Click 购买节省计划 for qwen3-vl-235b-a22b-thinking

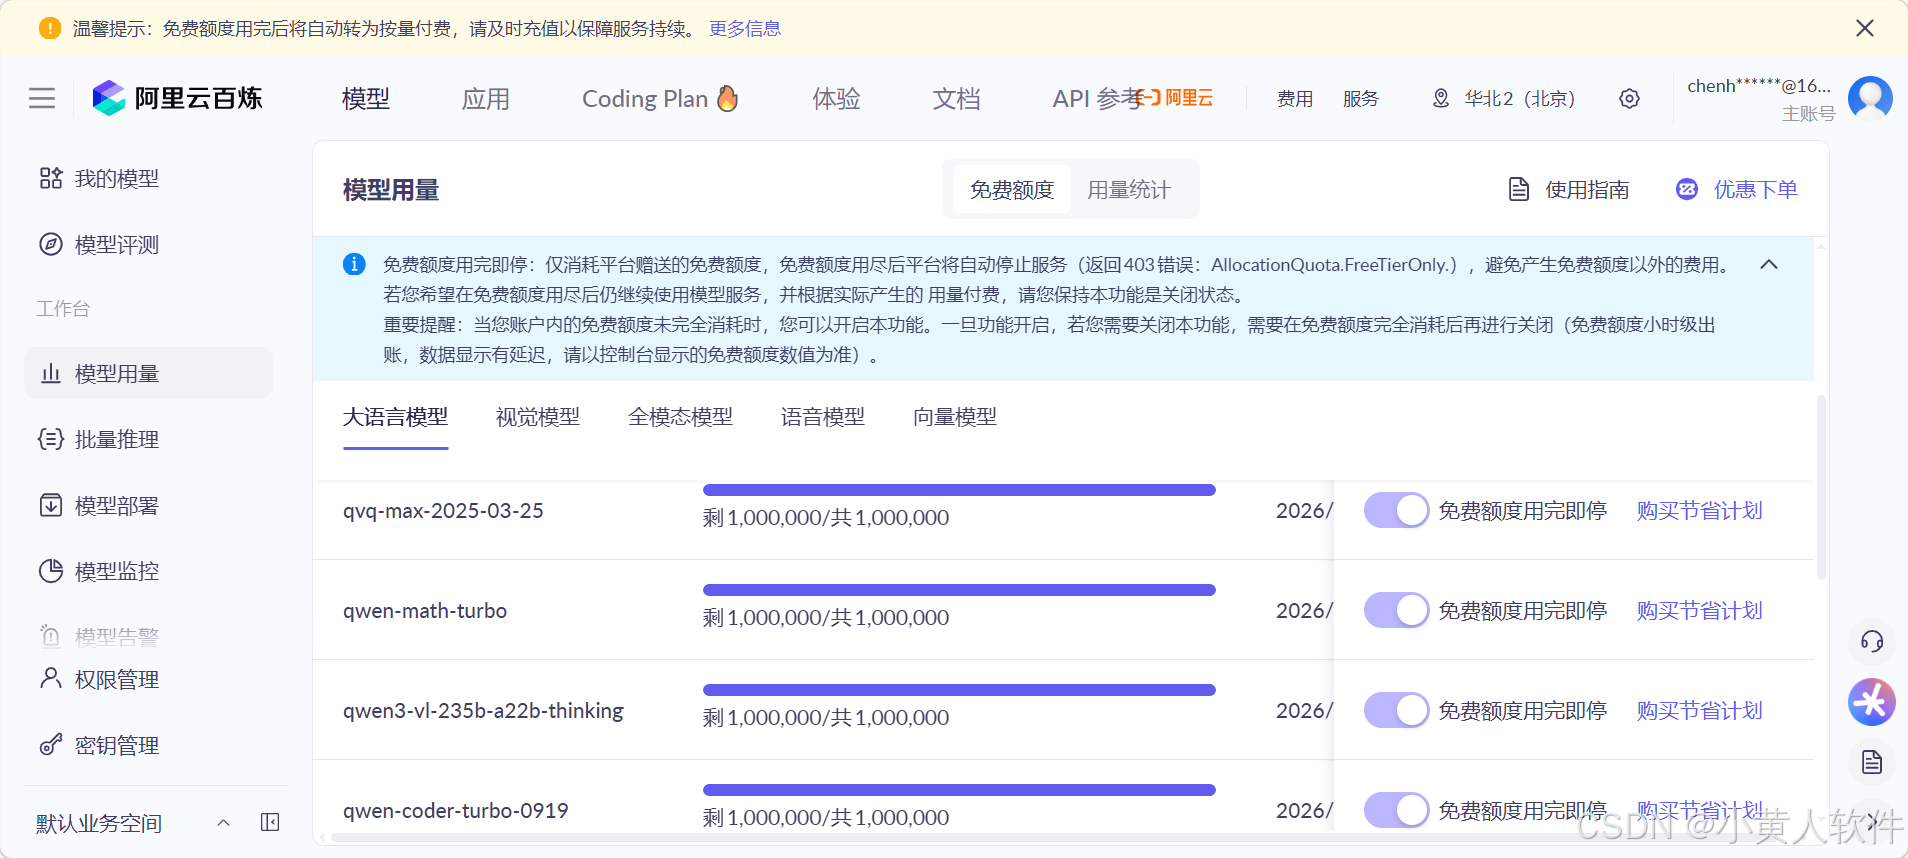[1699, 710]
